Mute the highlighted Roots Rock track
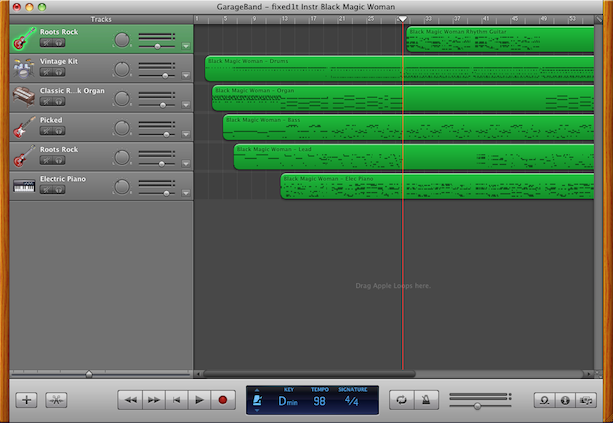This screenshot has width=613, height=423. 46,43
